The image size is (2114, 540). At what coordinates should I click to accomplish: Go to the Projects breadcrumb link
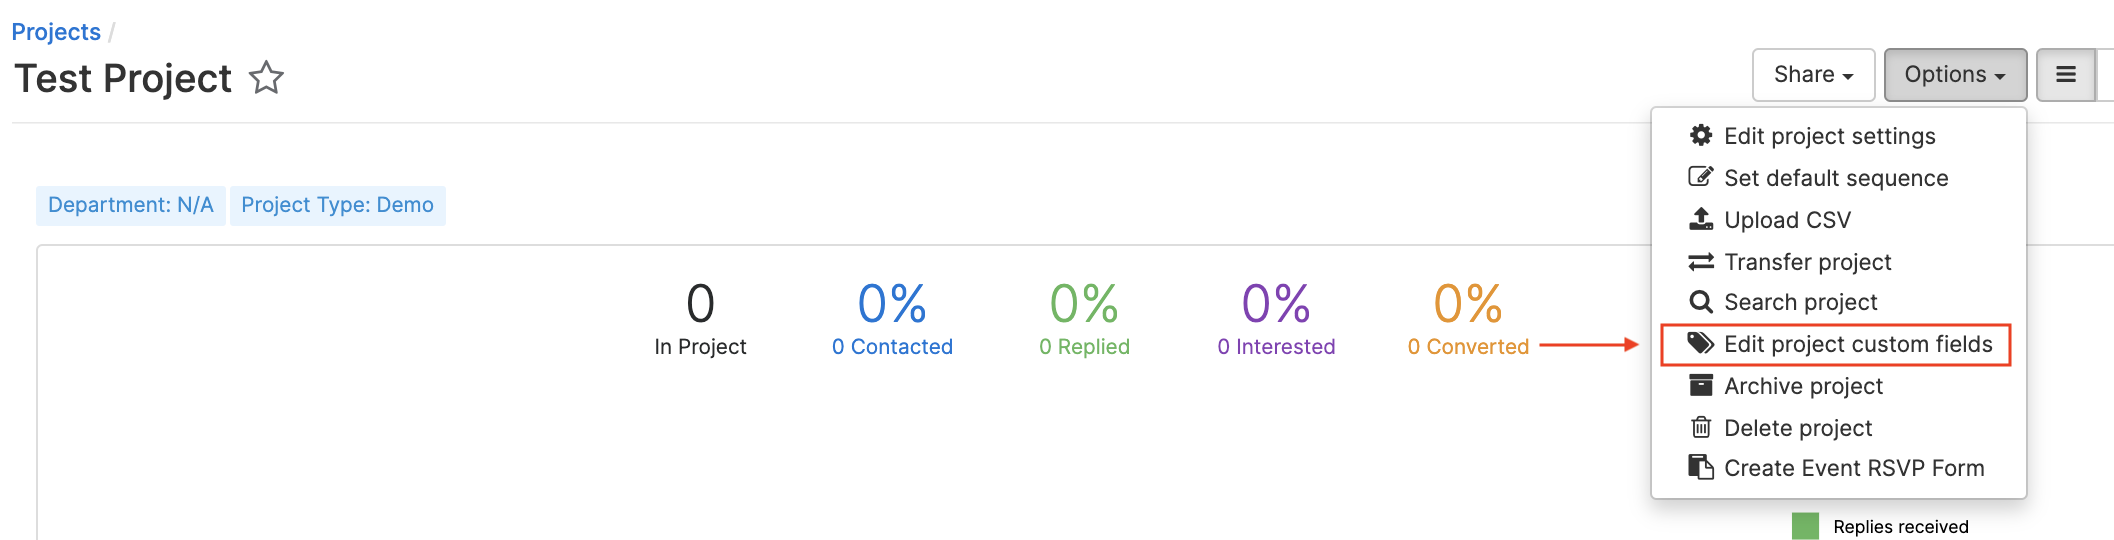point(56,32)
